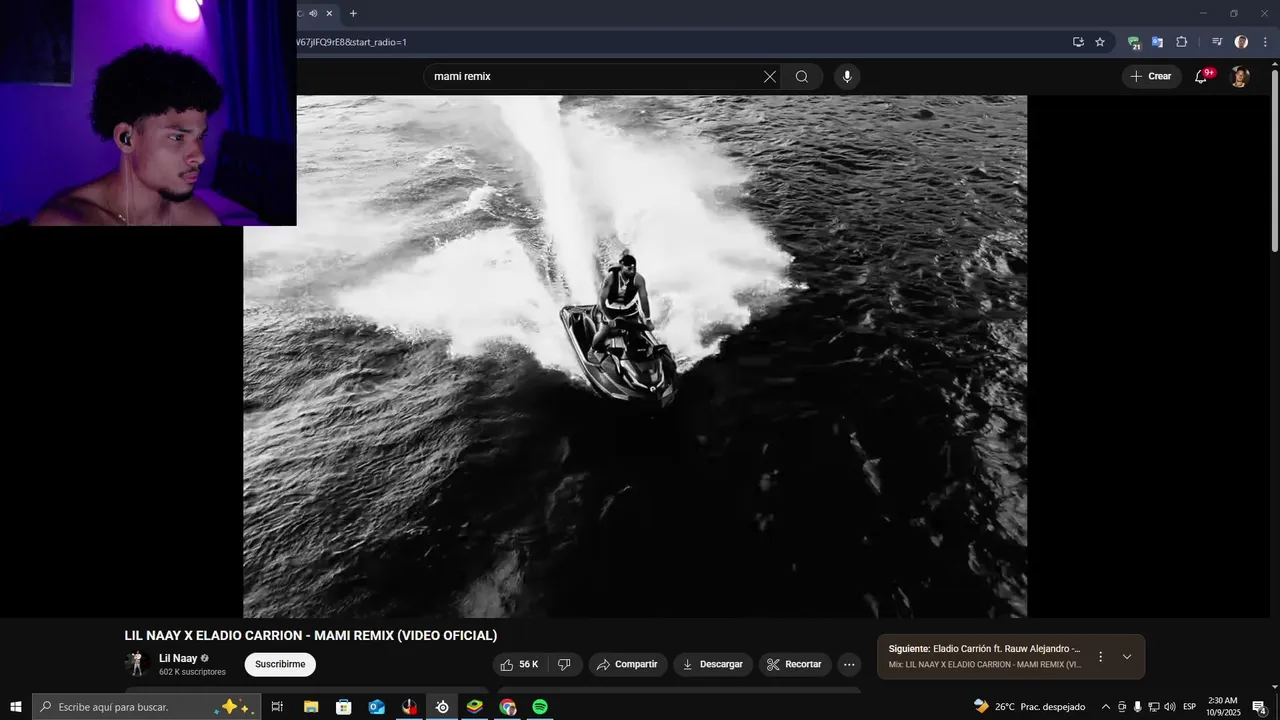Install app icon in address bar

pos(1078,42)
